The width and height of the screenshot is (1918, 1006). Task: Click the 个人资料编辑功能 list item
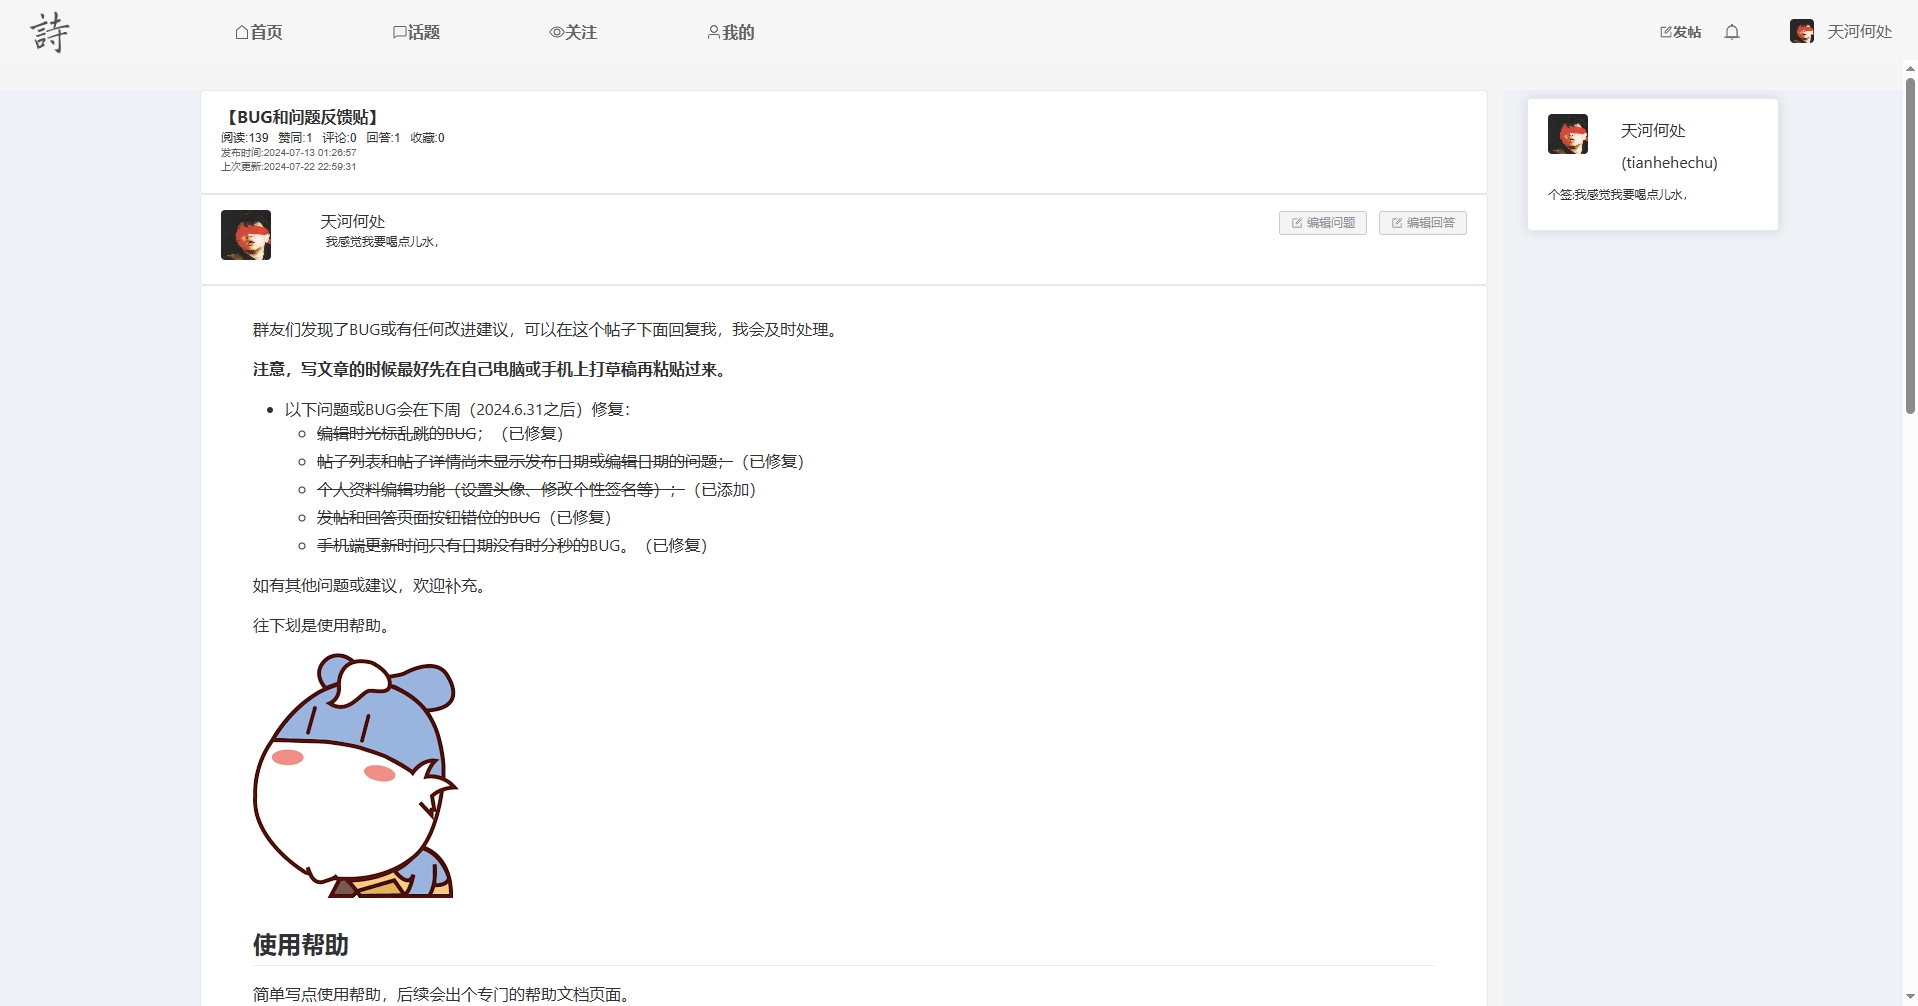537,490
